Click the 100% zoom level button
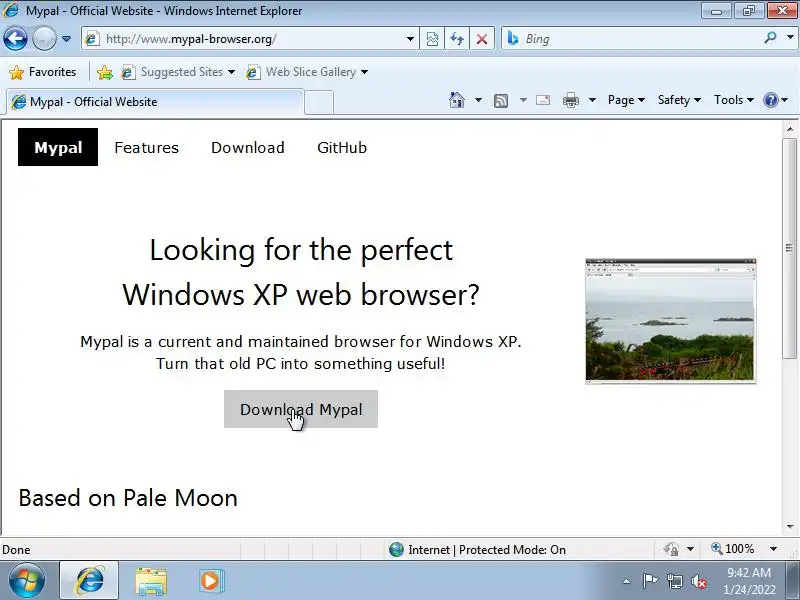Image resolution: width=800 pixels, height=600 pixels. (733, 549)
